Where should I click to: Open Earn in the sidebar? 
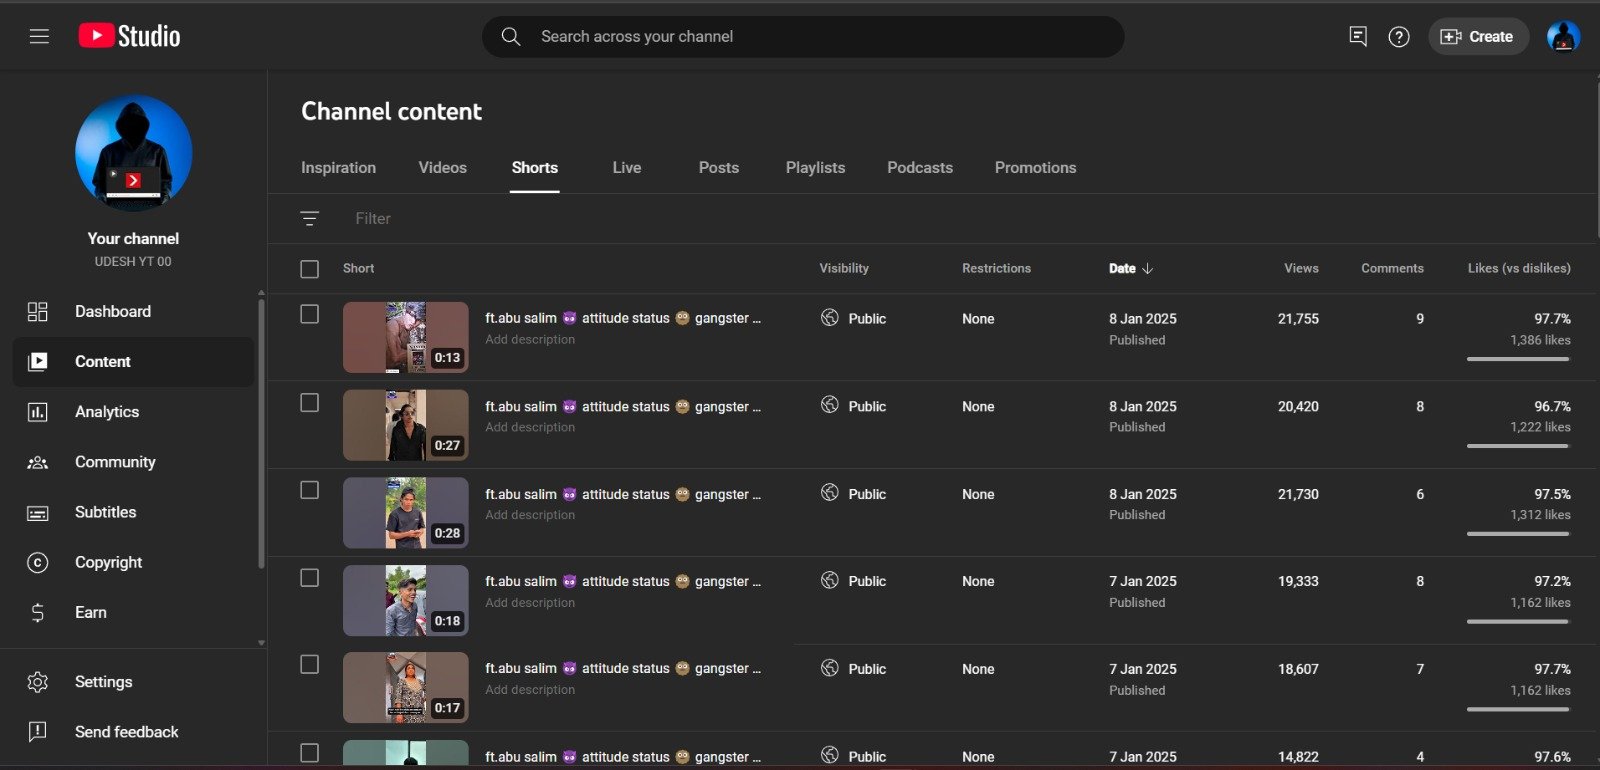133,613
